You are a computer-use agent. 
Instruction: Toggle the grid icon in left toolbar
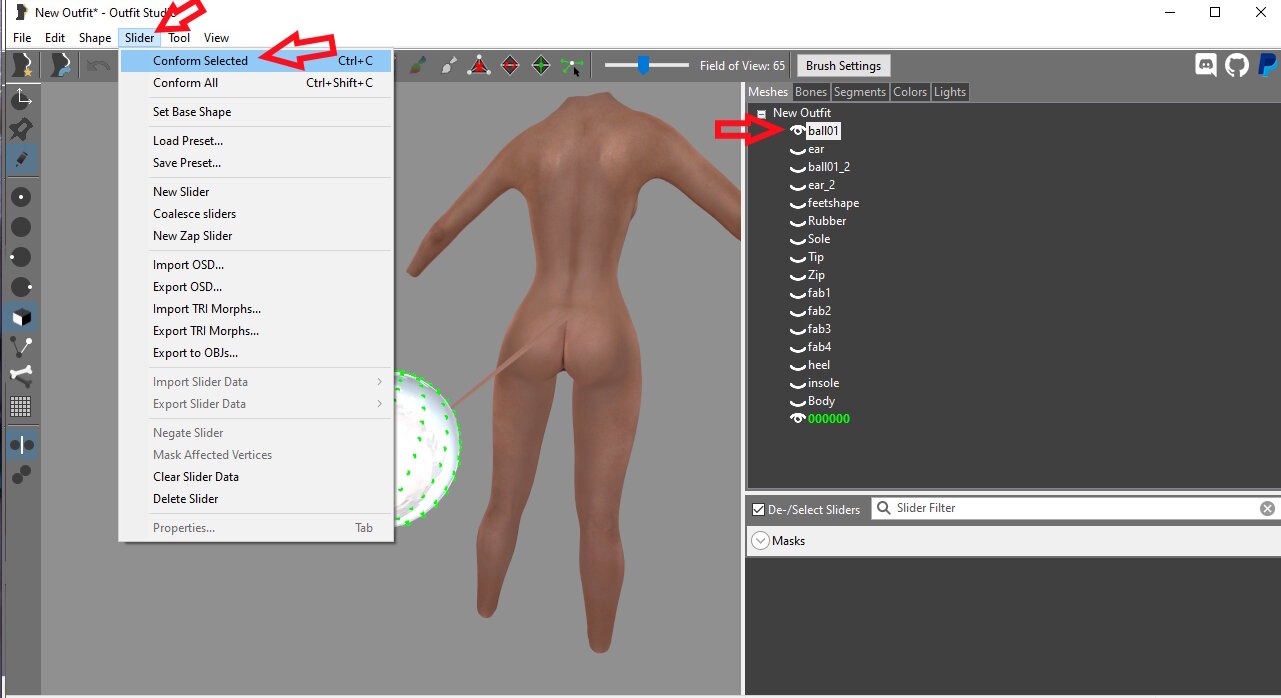(x=21, y=407)
